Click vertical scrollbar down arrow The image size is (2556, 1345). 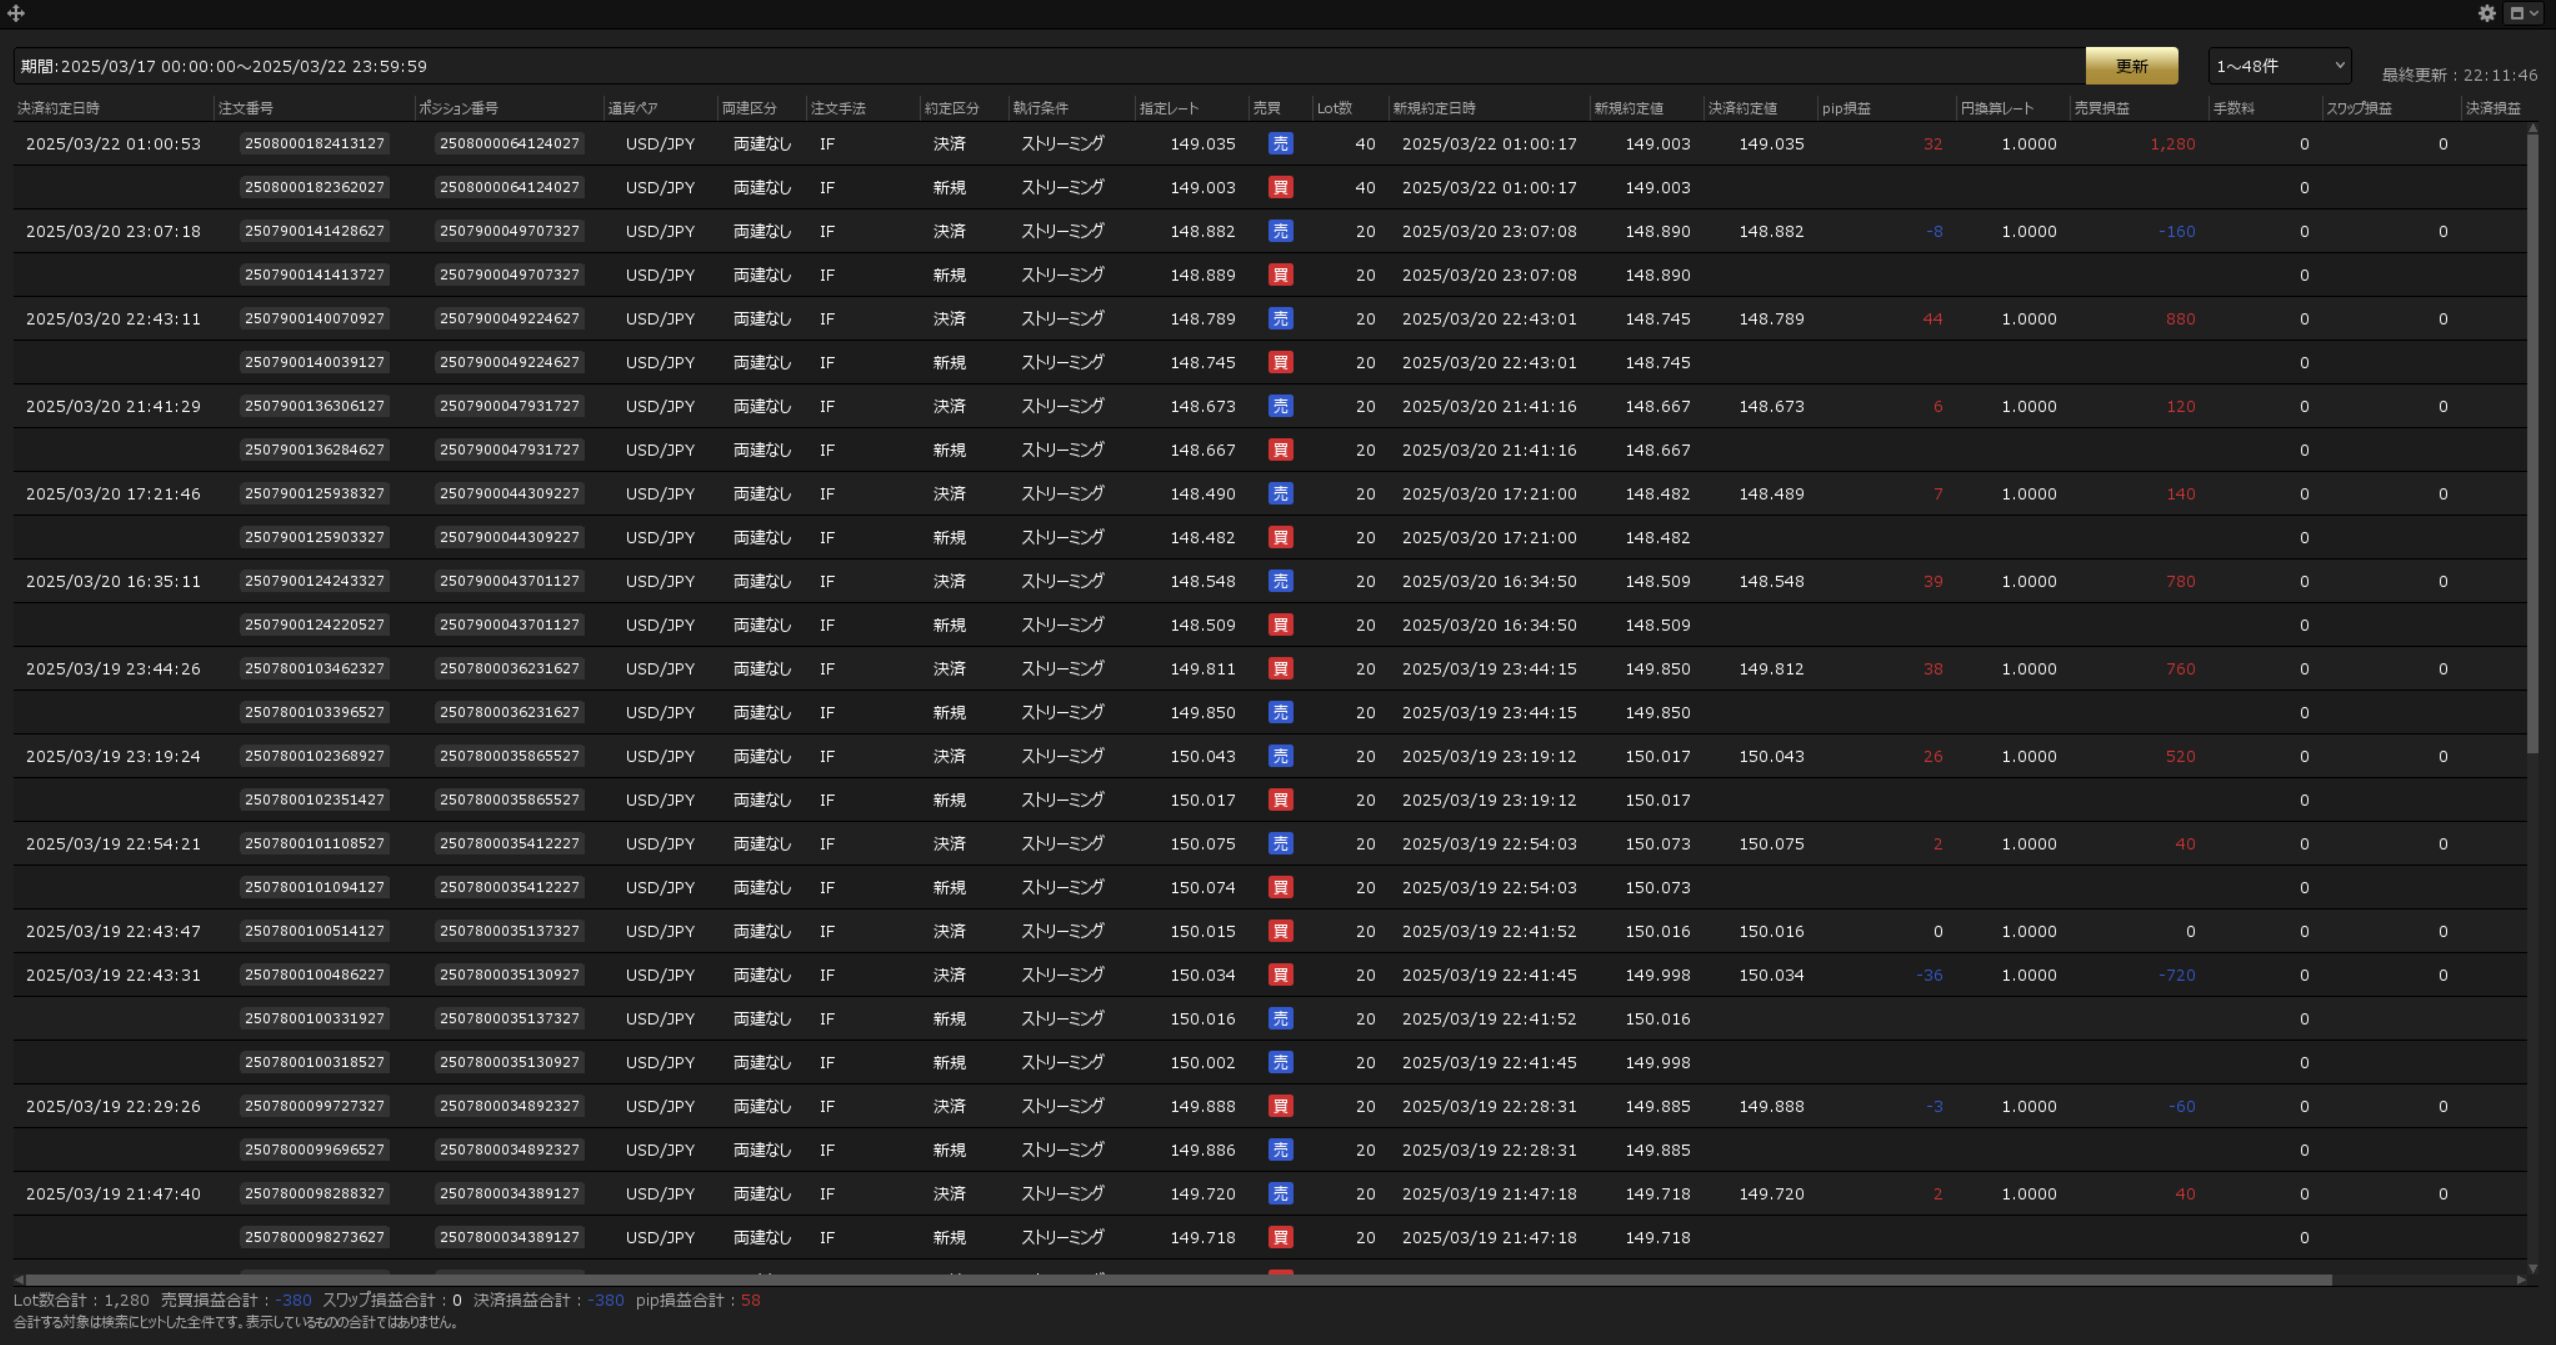click(x=2532, y=1268)
